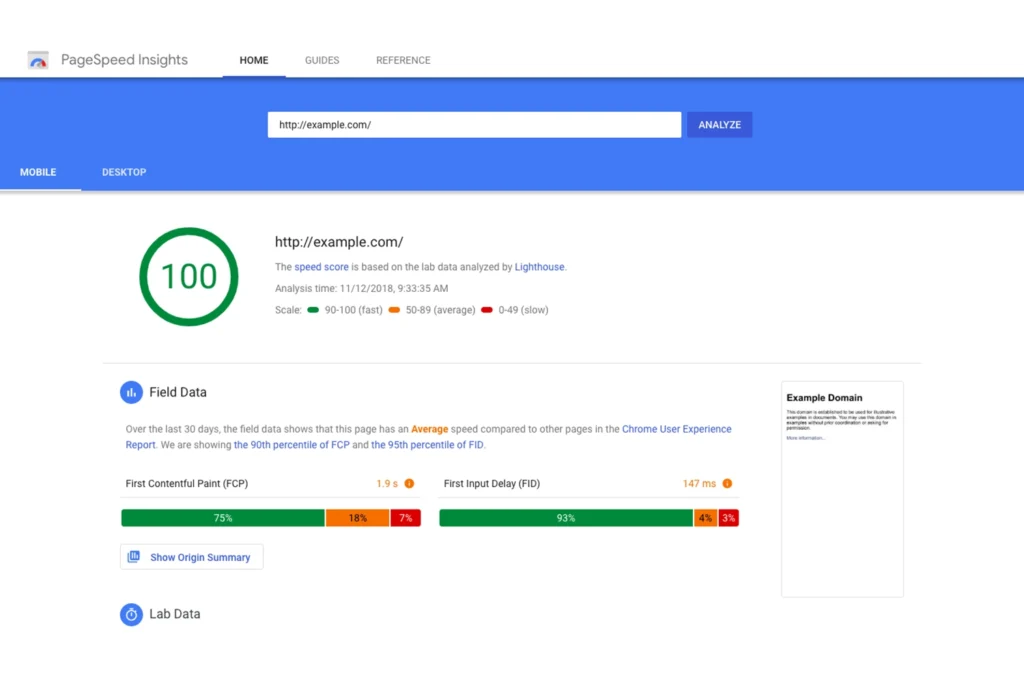Click the PageSpeed Insights logo icon
1024x683 pixels.
click(x=38, y=60)
